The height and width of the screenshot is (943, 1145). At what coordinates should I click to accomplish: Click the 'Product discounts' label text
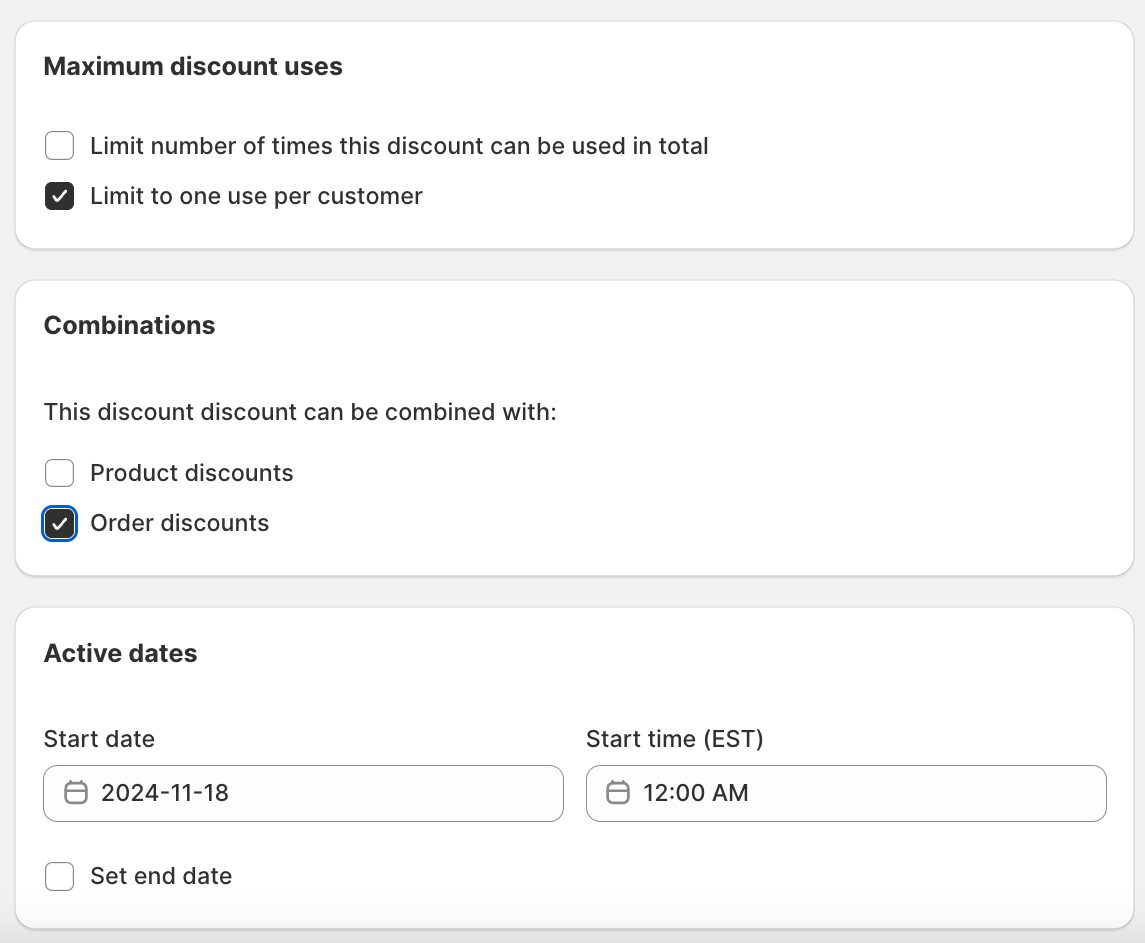192,473
